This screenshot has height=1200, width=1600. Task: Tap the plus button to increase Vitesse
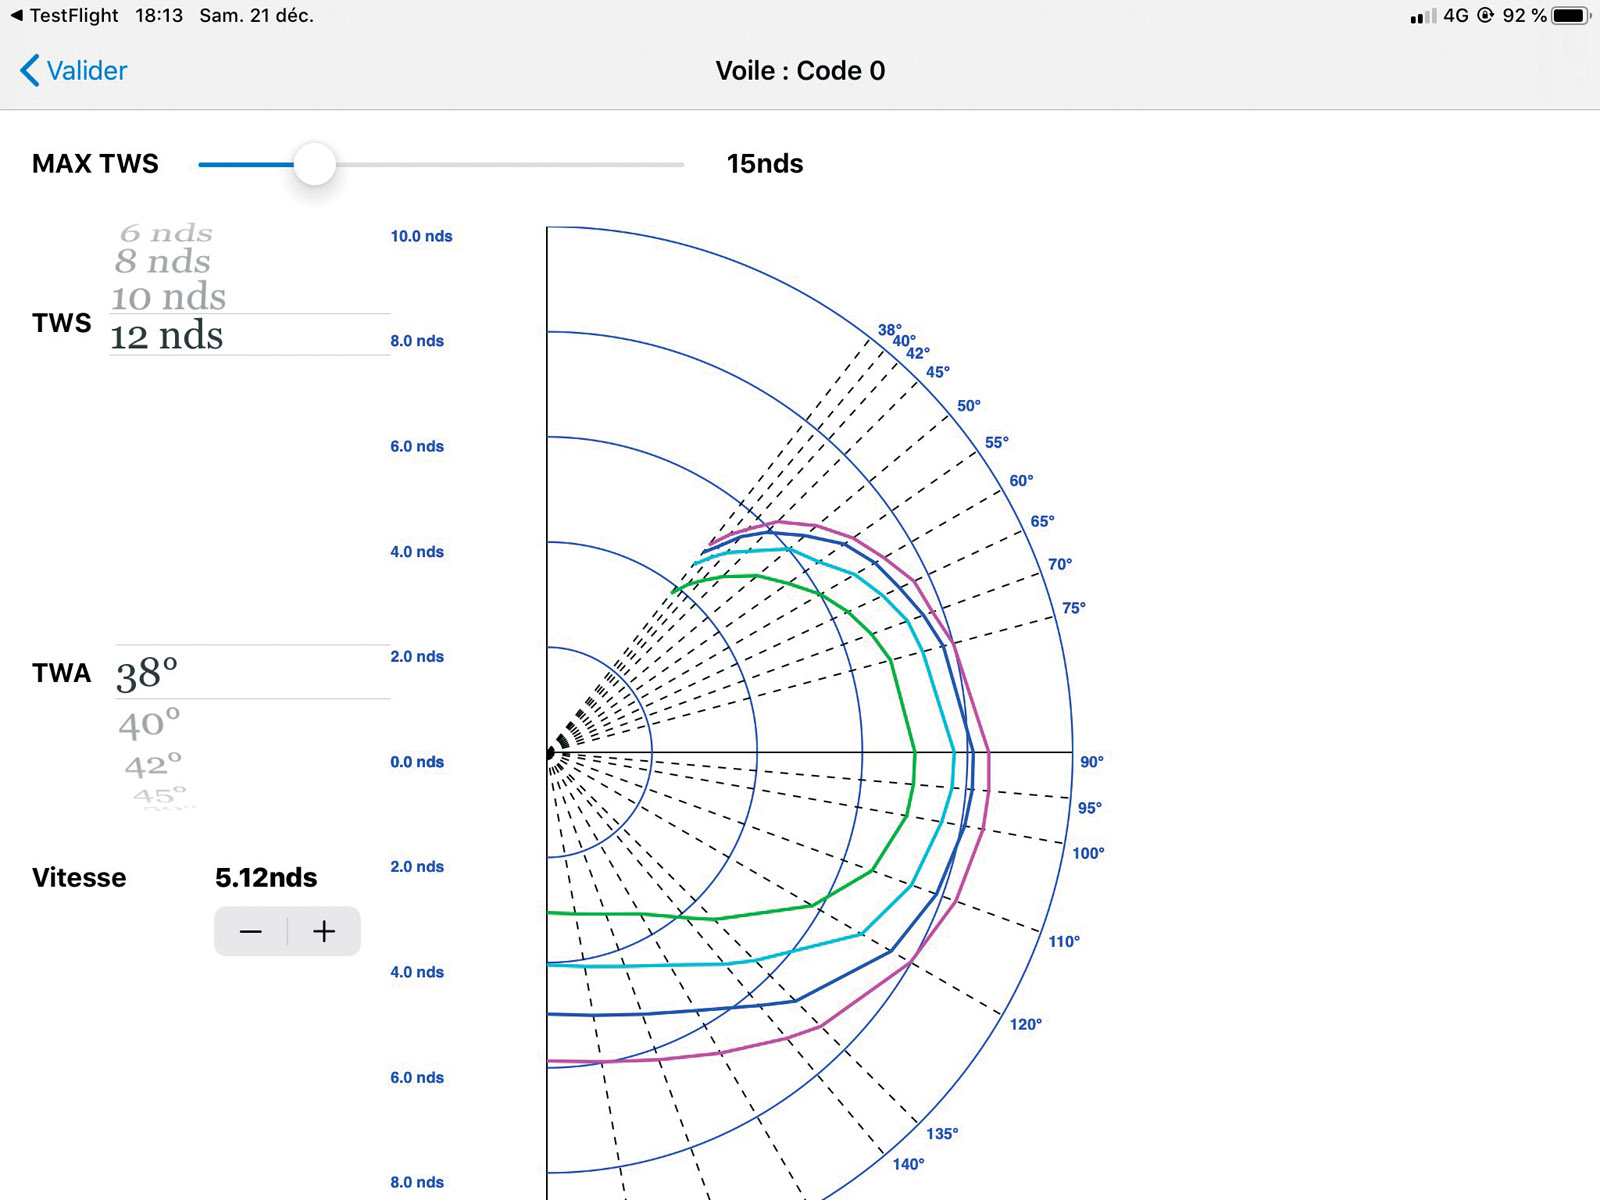pyautogui.click(x=324, y=932)
